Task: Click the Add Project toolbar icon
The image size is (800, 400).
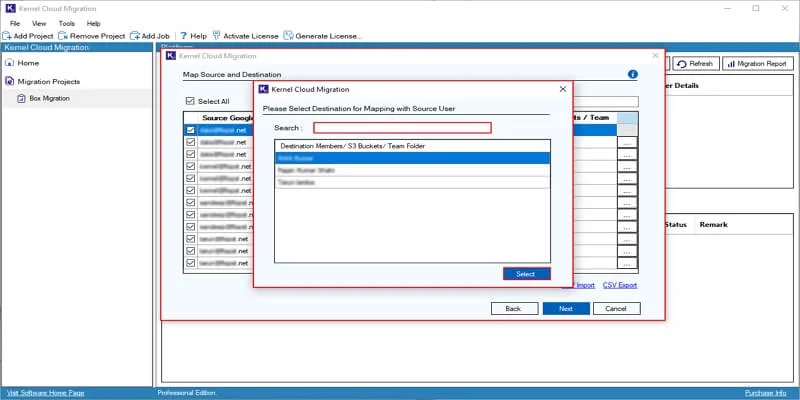Action: [x=7, y=36]
